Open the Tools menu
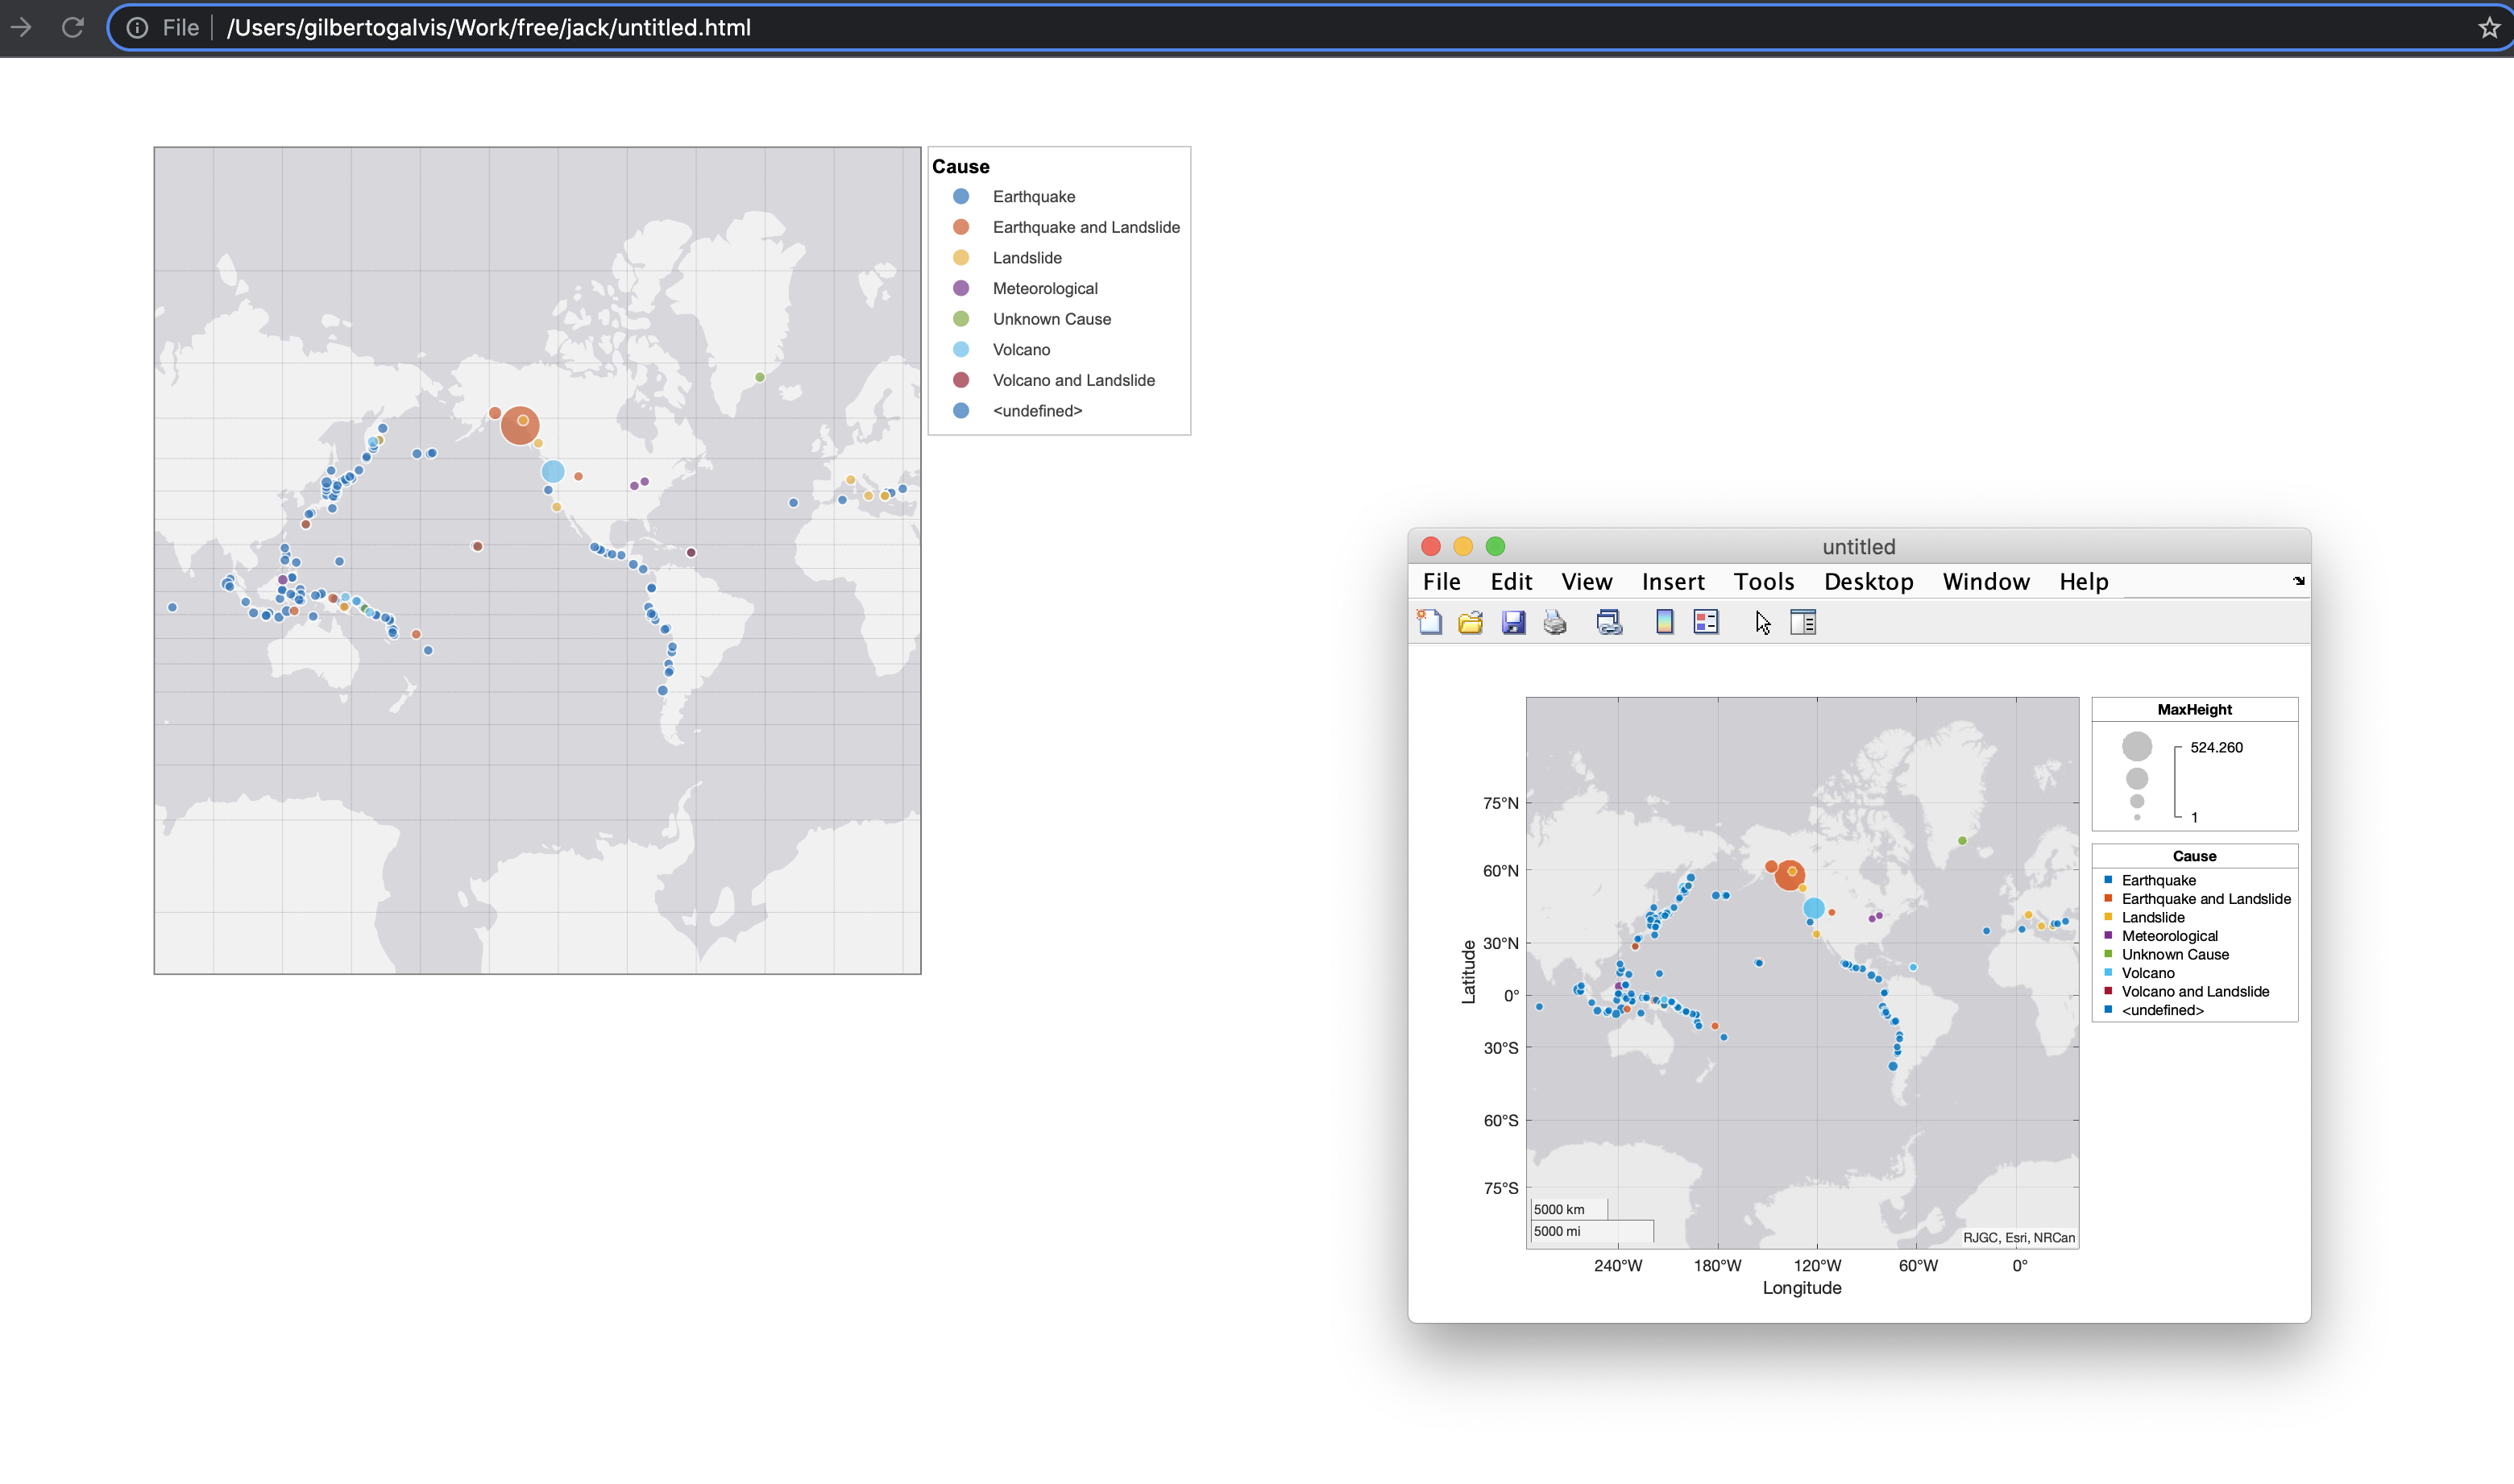 (x=1763, y=582)
